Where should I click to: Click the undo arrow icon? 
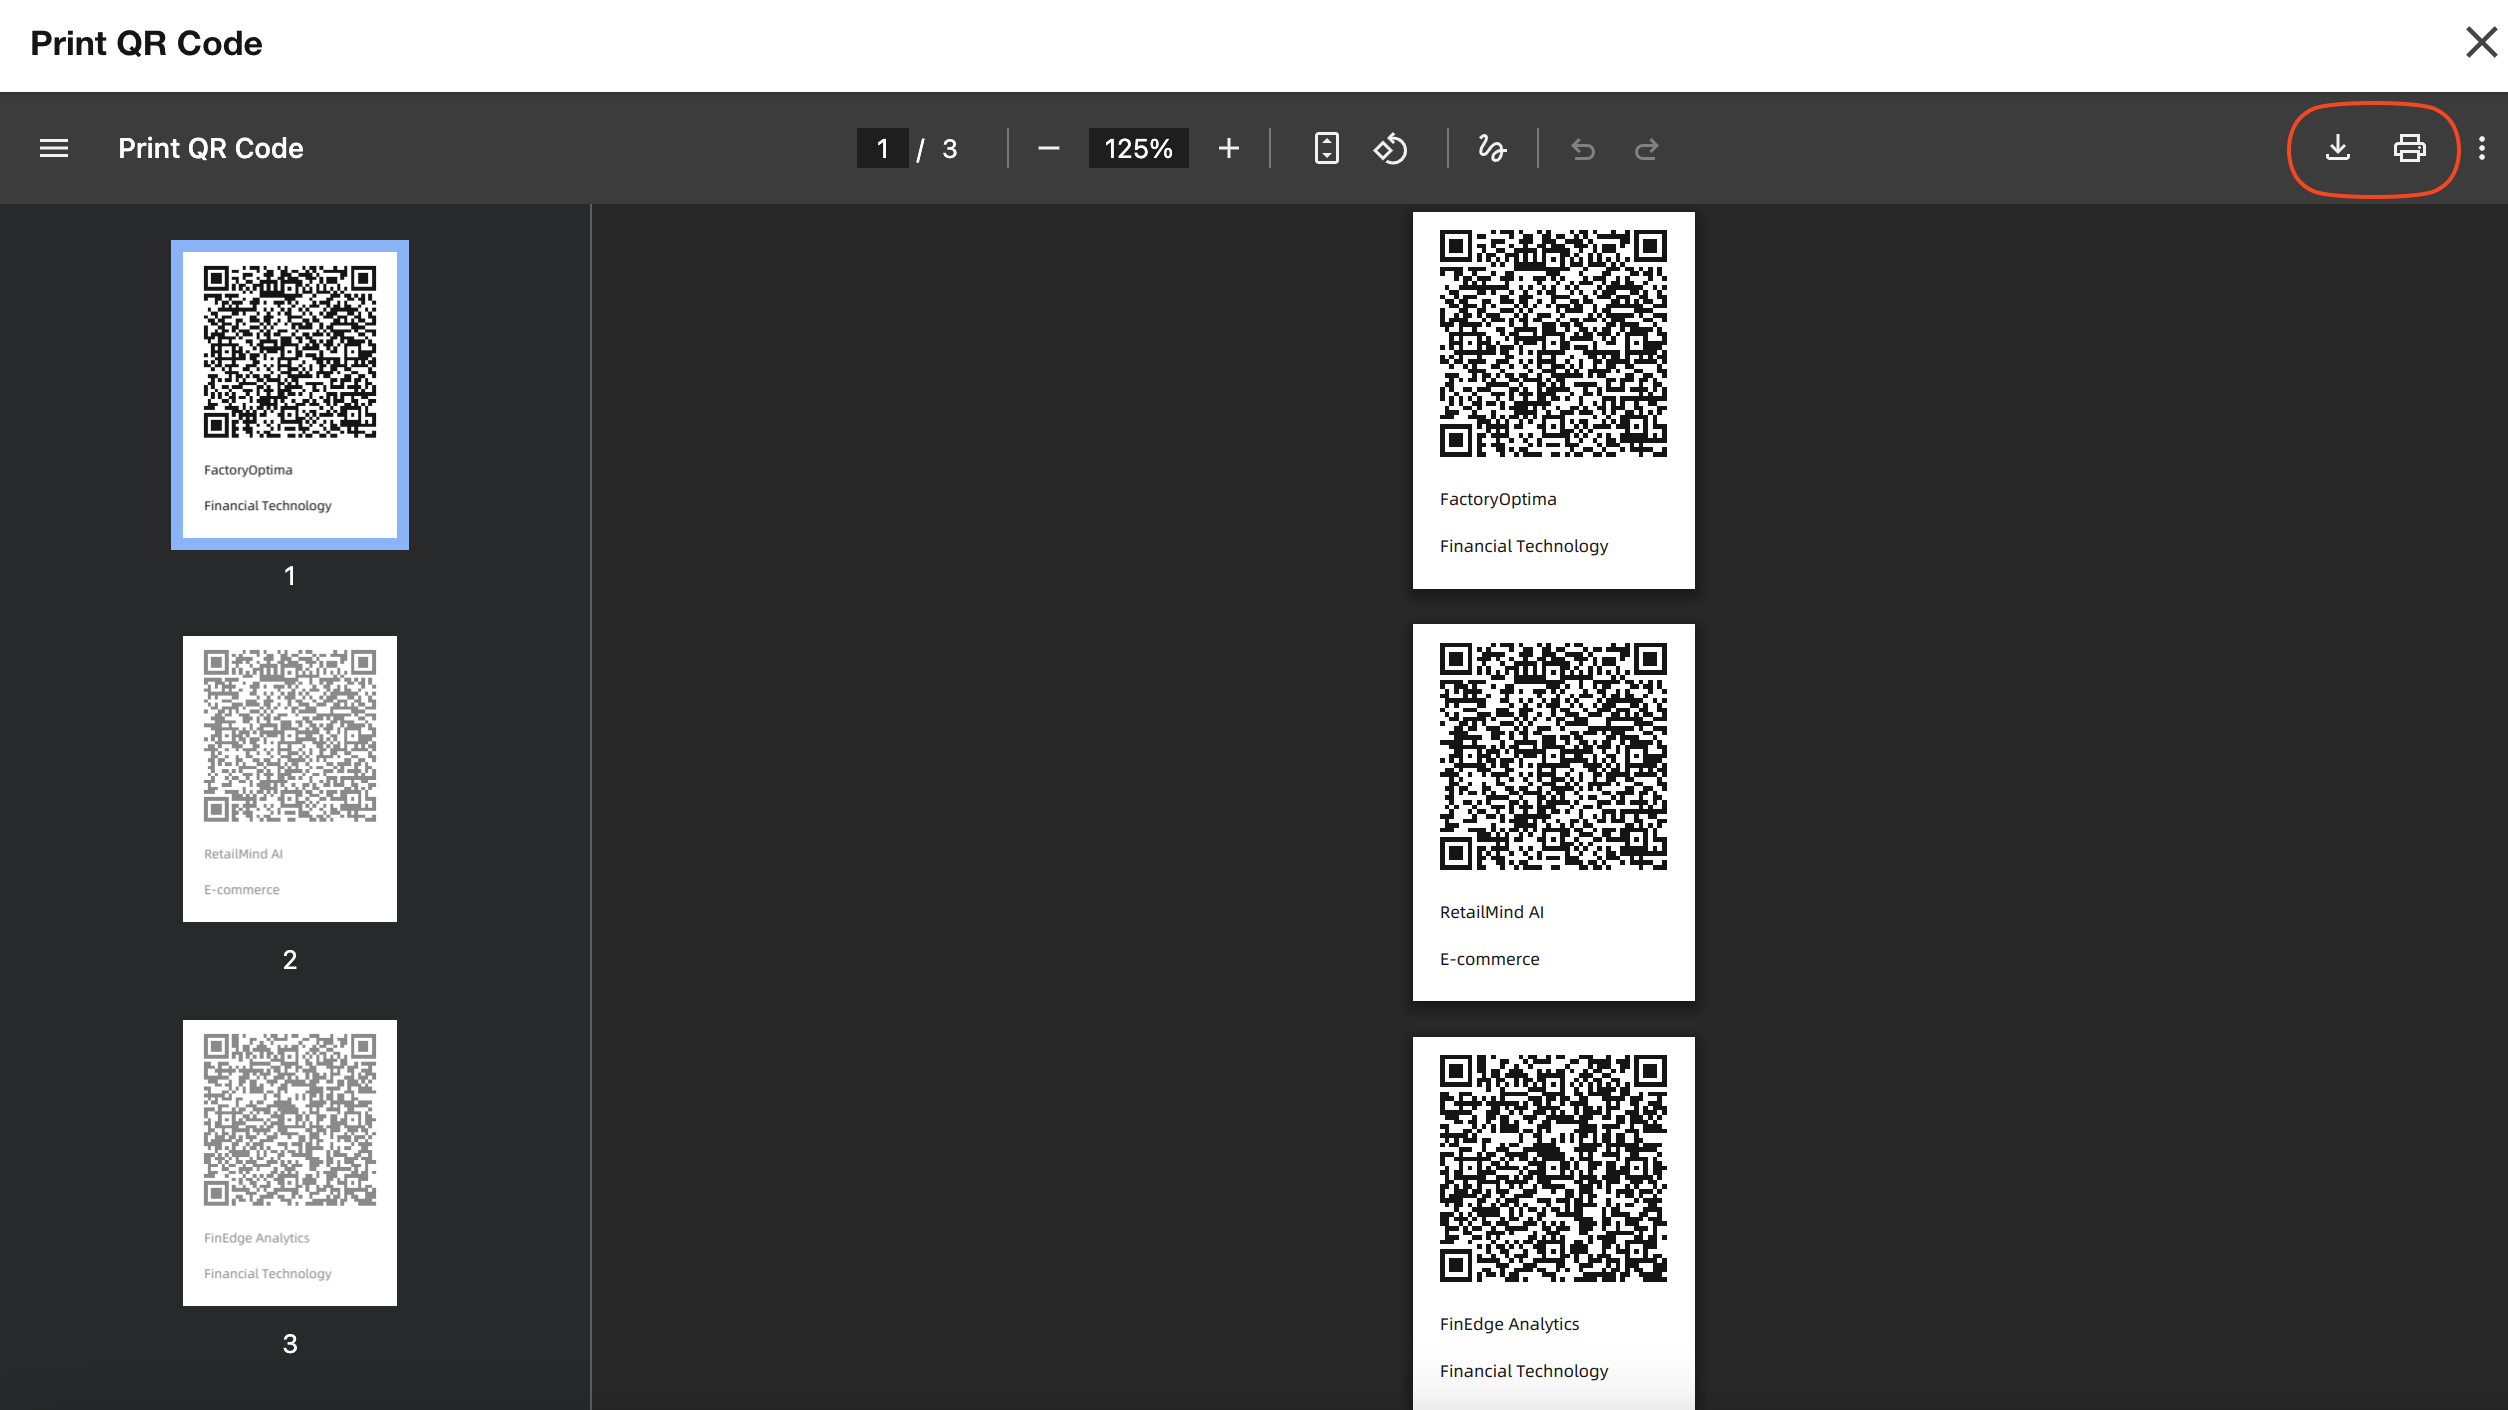tap(1583, 149)
